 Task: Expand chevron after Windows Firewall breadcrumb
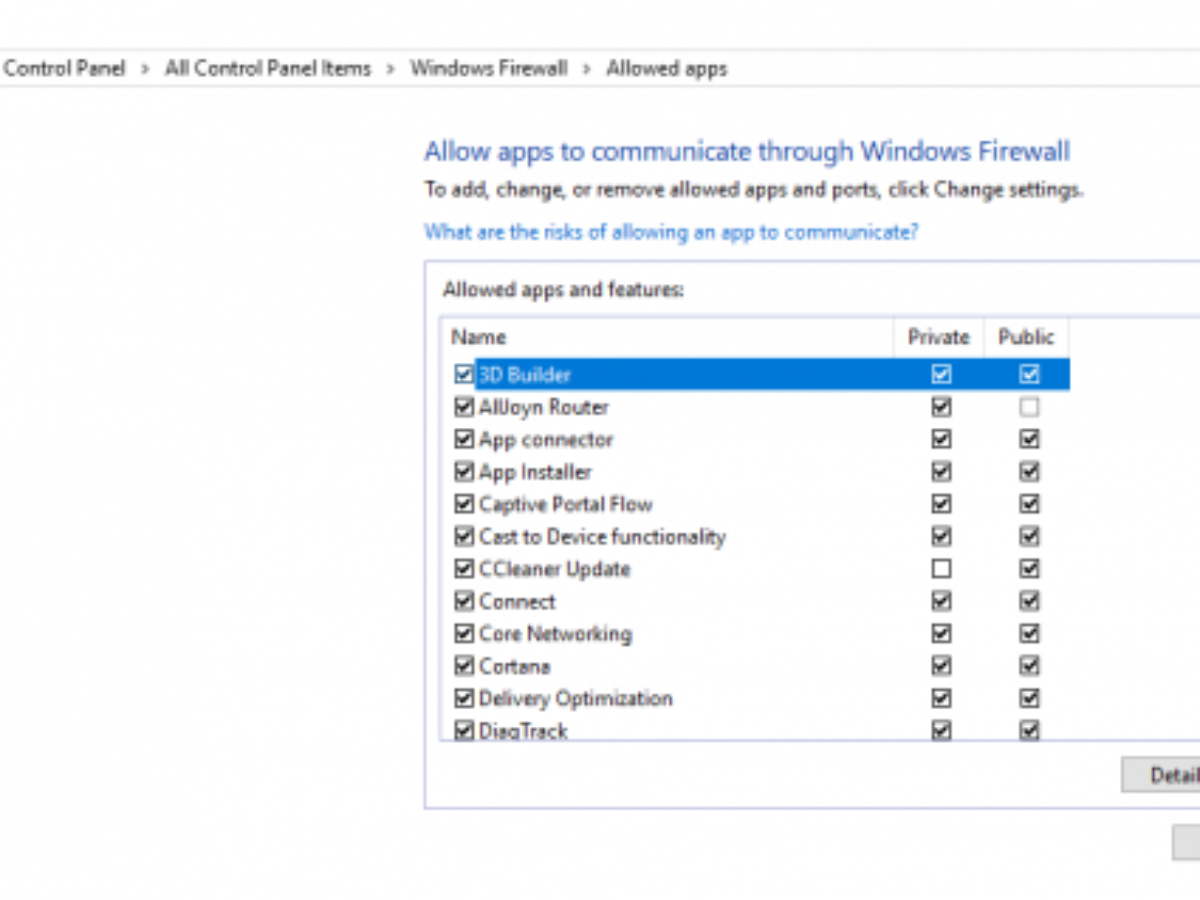[x=587, y=69]
